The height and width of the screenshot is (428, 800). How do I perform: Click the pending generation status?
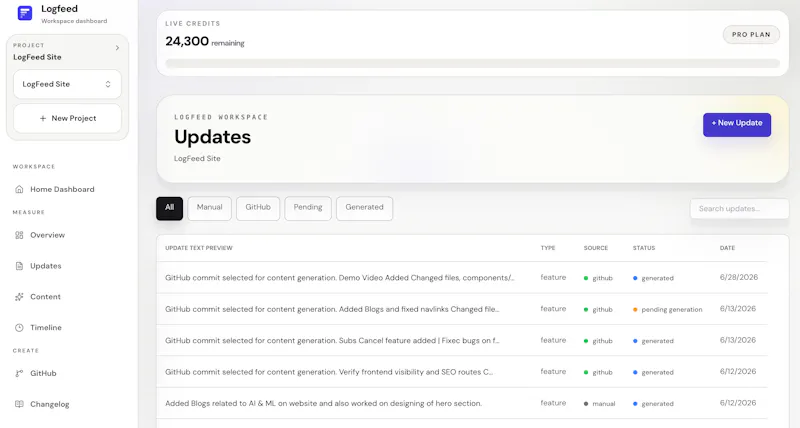(x=667, y=310)
